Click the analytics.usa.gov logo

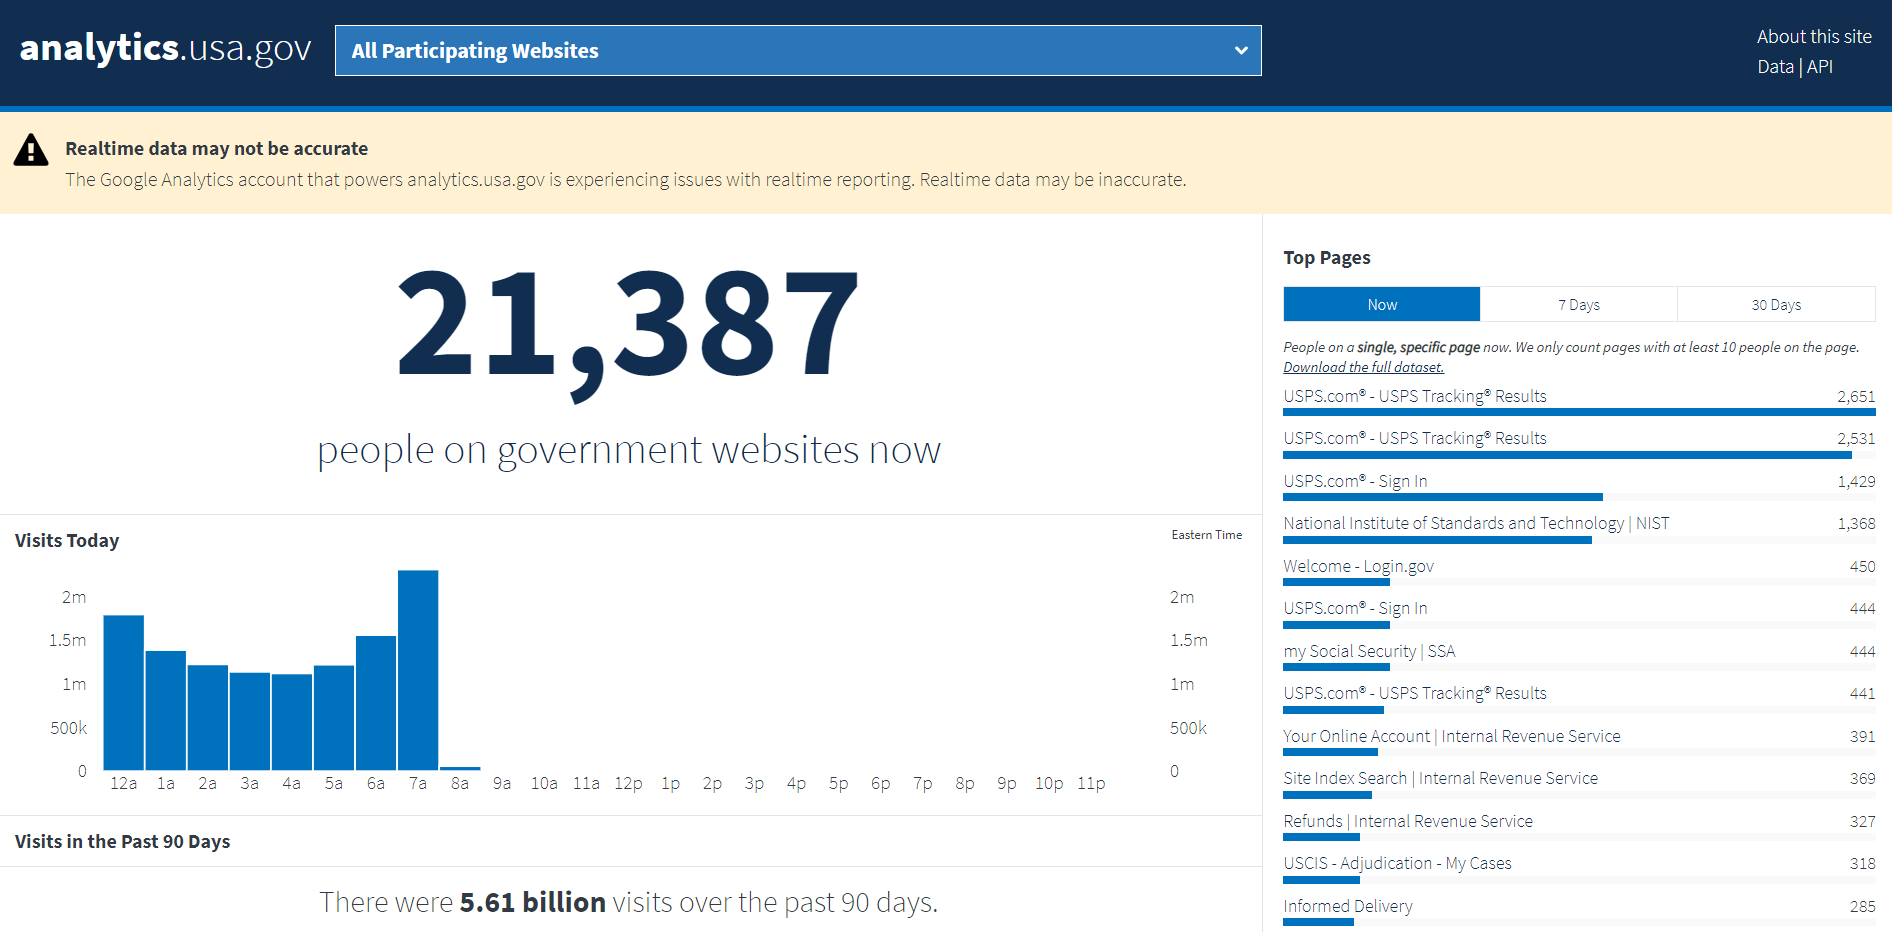[163, 47]
